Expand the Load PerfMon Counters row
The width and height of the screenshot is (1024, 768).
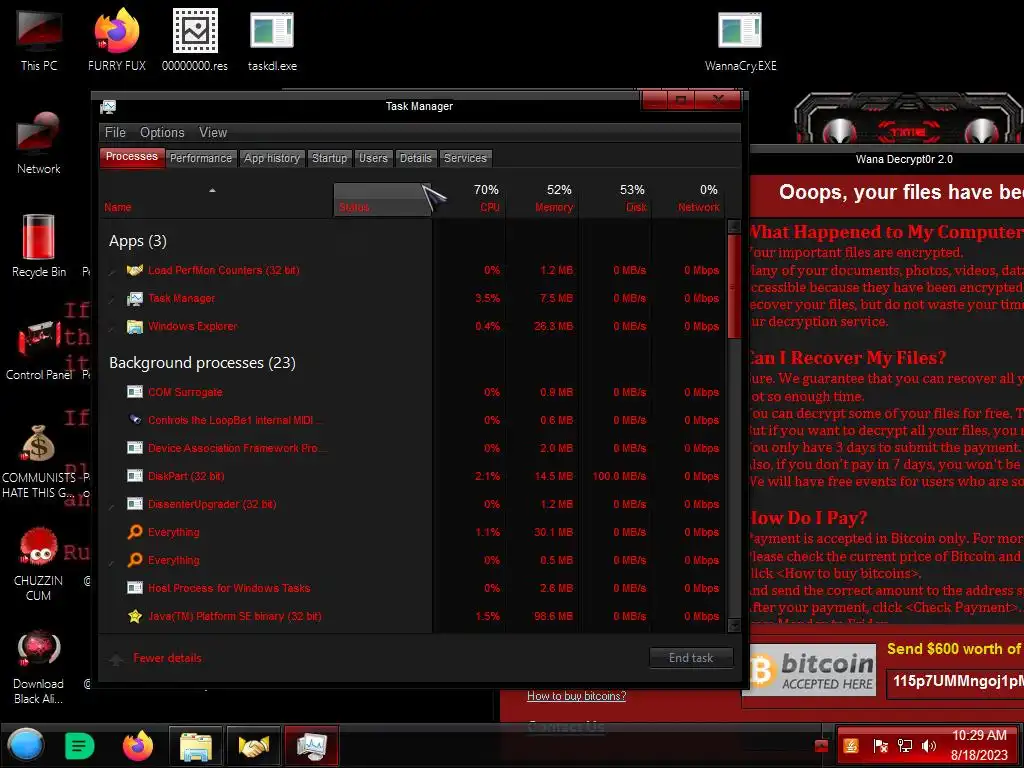coord(112,271)
